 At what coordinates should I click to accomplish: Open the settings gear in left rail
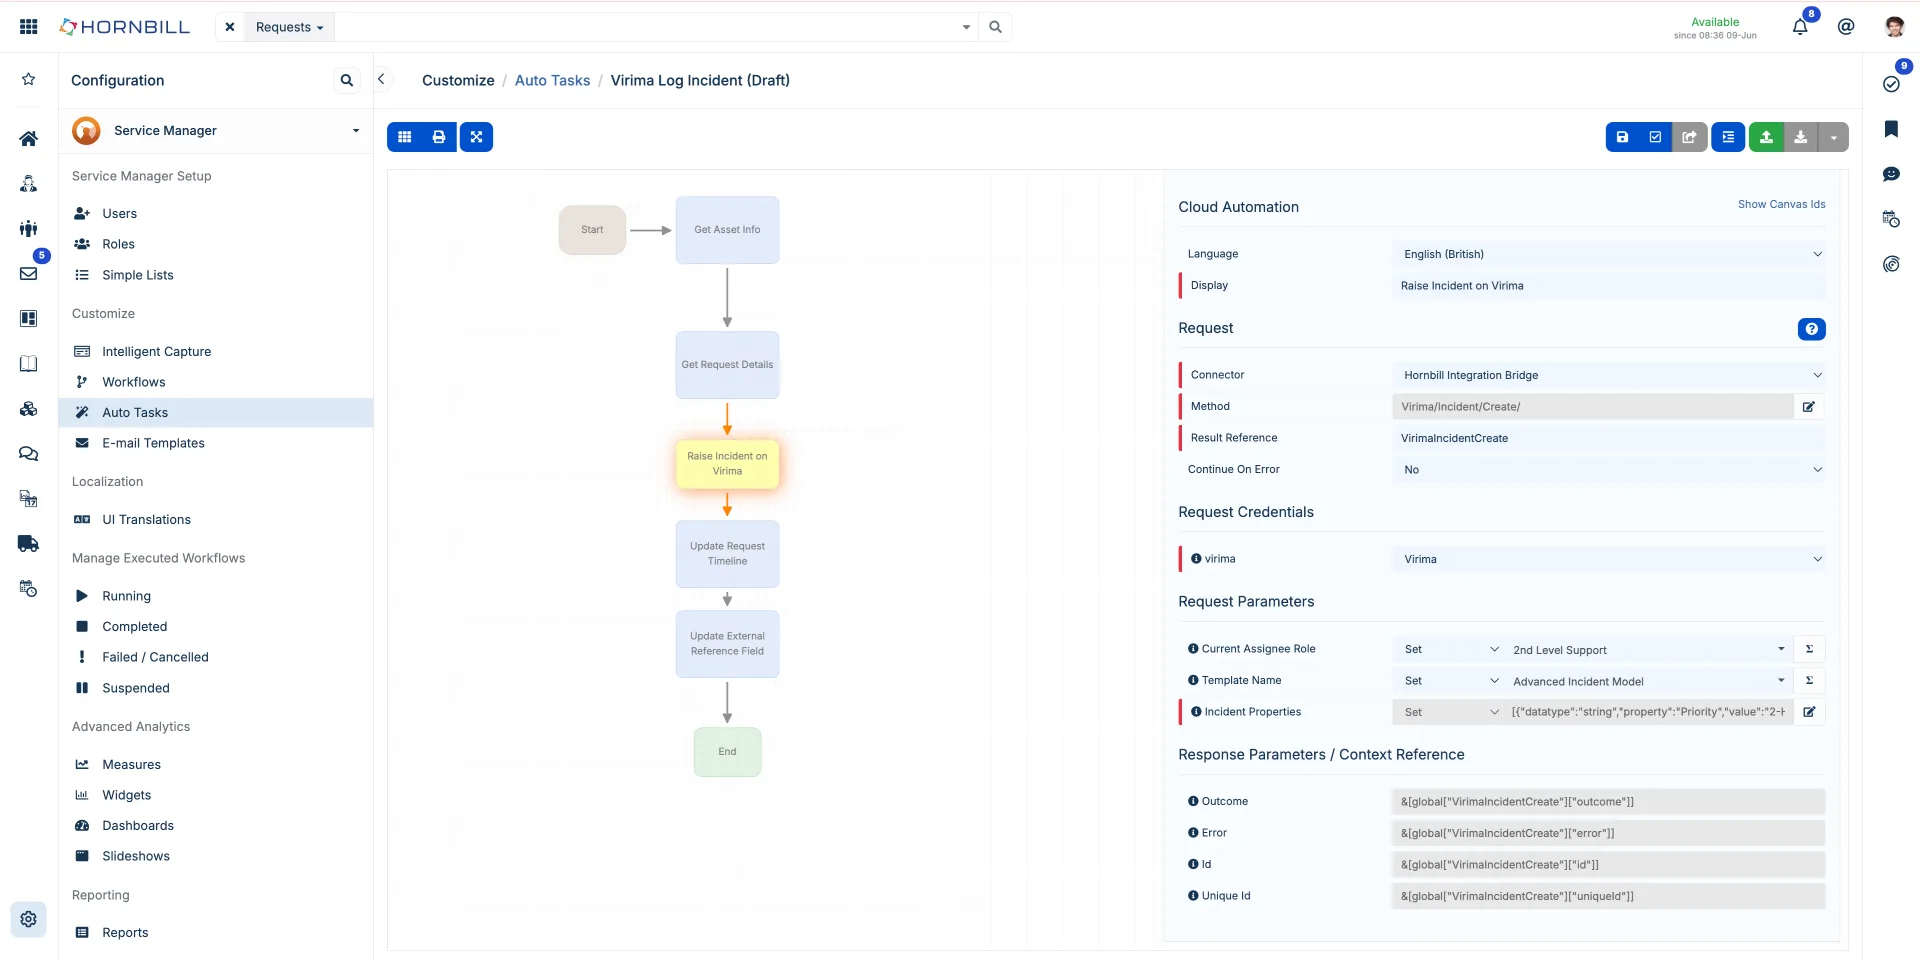coord(29,919)
